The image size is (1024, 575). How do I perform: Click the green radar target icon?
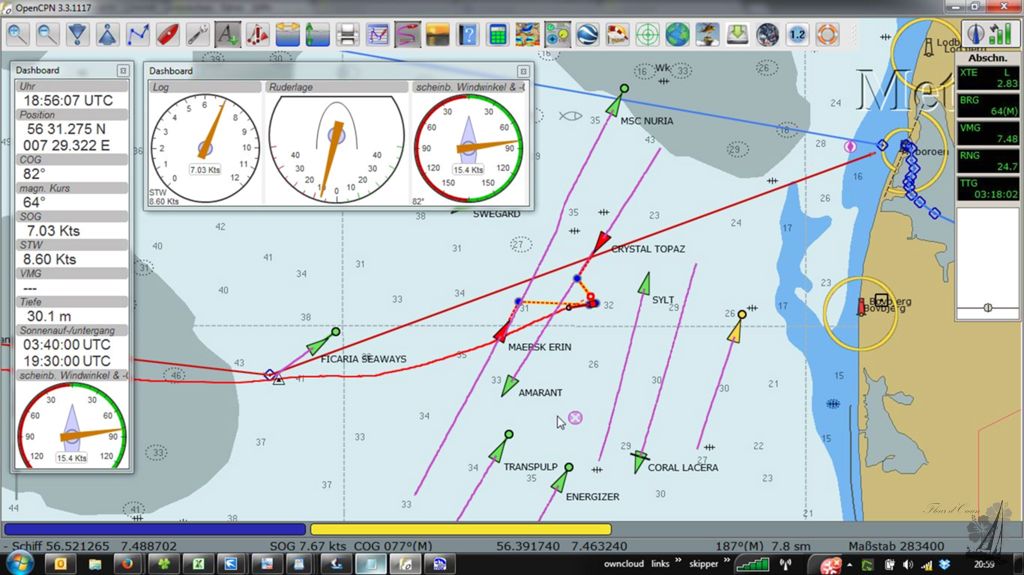pos(648,34)
